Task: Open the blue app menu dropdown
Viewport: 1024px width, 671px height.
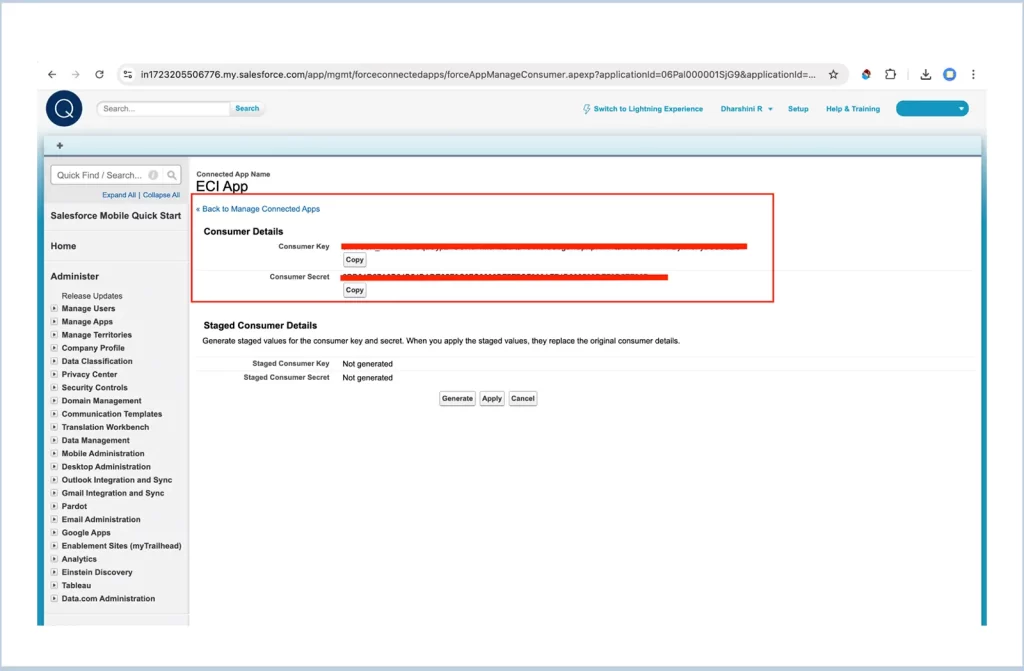Action: click(x=932, y=108)
